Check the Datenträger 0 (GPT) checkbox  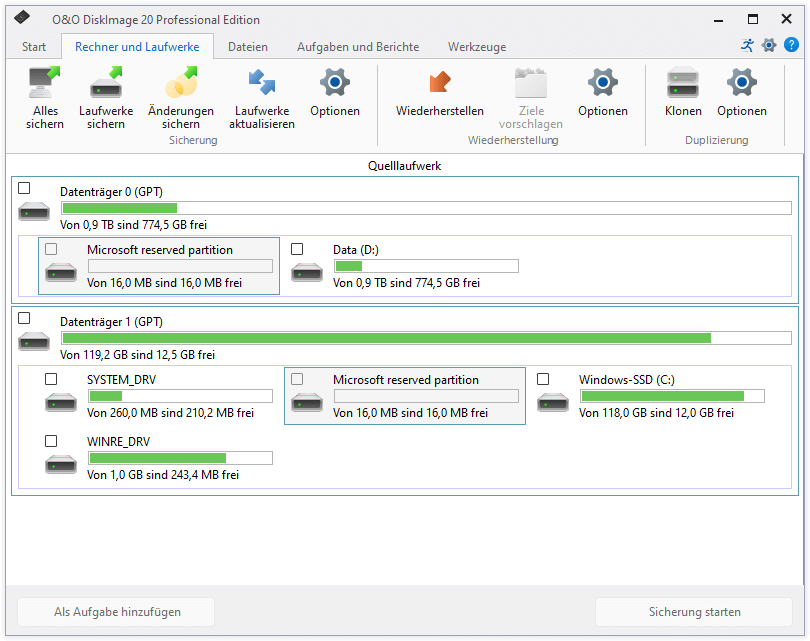point(24,188)
